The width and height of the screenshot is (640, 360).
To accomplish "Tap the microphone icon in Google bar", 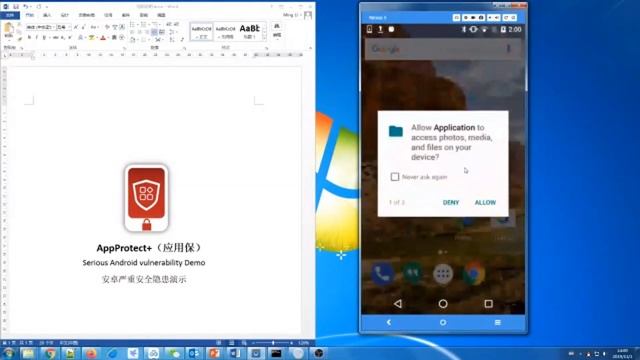I will [x=509, y=49].
